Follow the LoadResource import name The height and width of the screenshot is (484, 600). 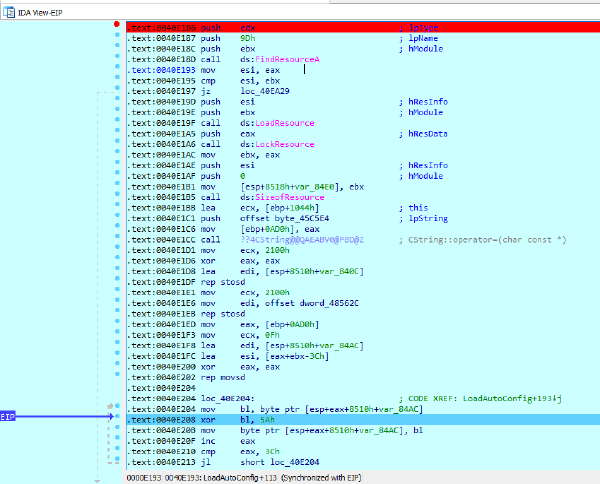coord(284,123)
